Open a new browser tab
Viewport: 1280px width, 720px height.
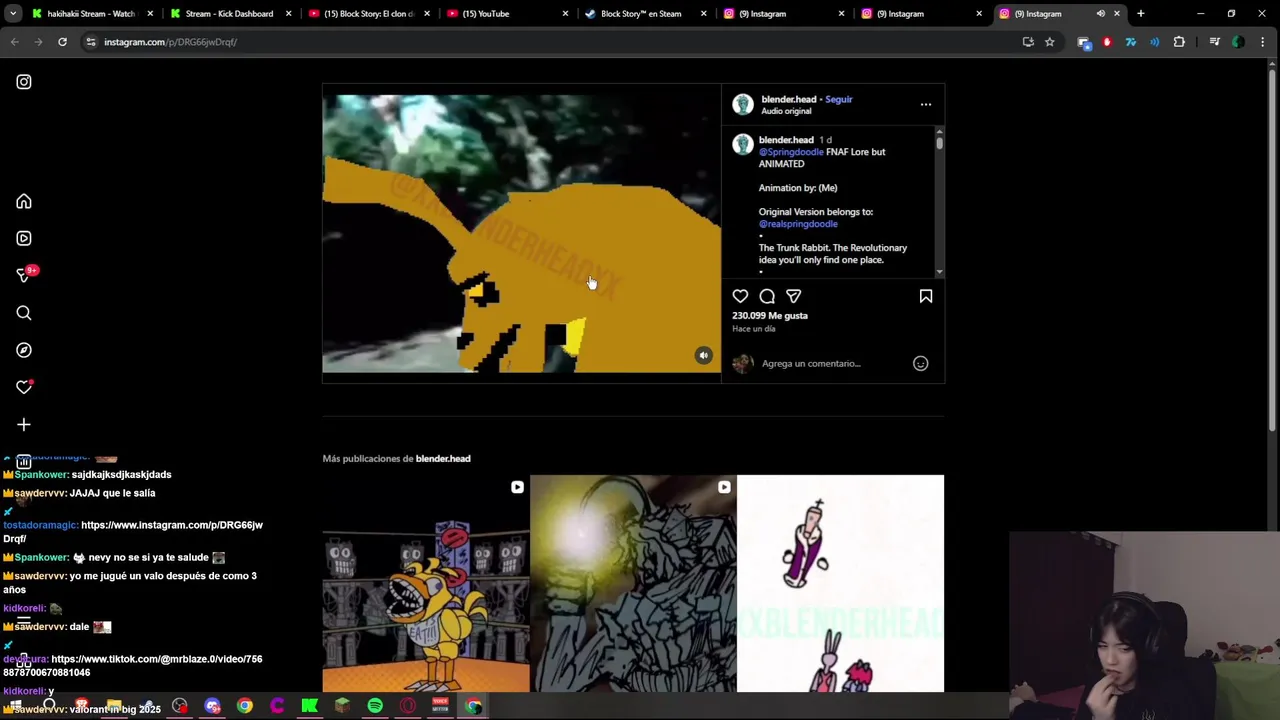coord(1141,14)
